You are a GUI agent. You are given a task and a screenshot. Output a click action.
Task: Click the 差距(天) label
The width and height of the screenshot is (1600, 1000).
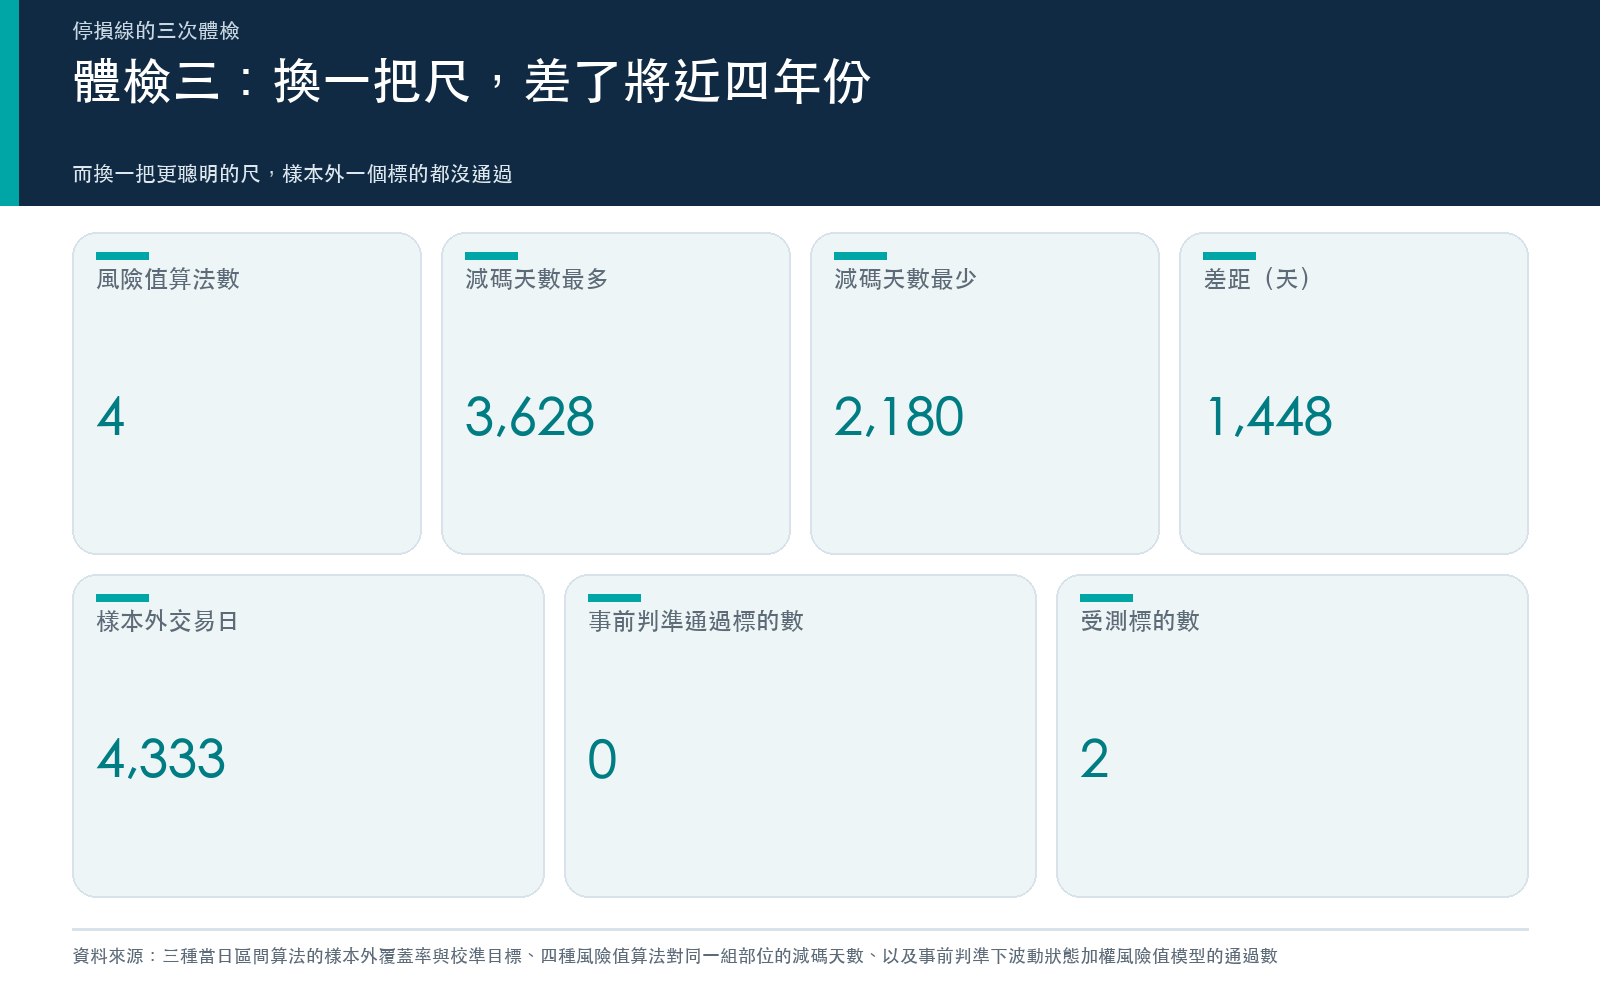point(1257,279)
